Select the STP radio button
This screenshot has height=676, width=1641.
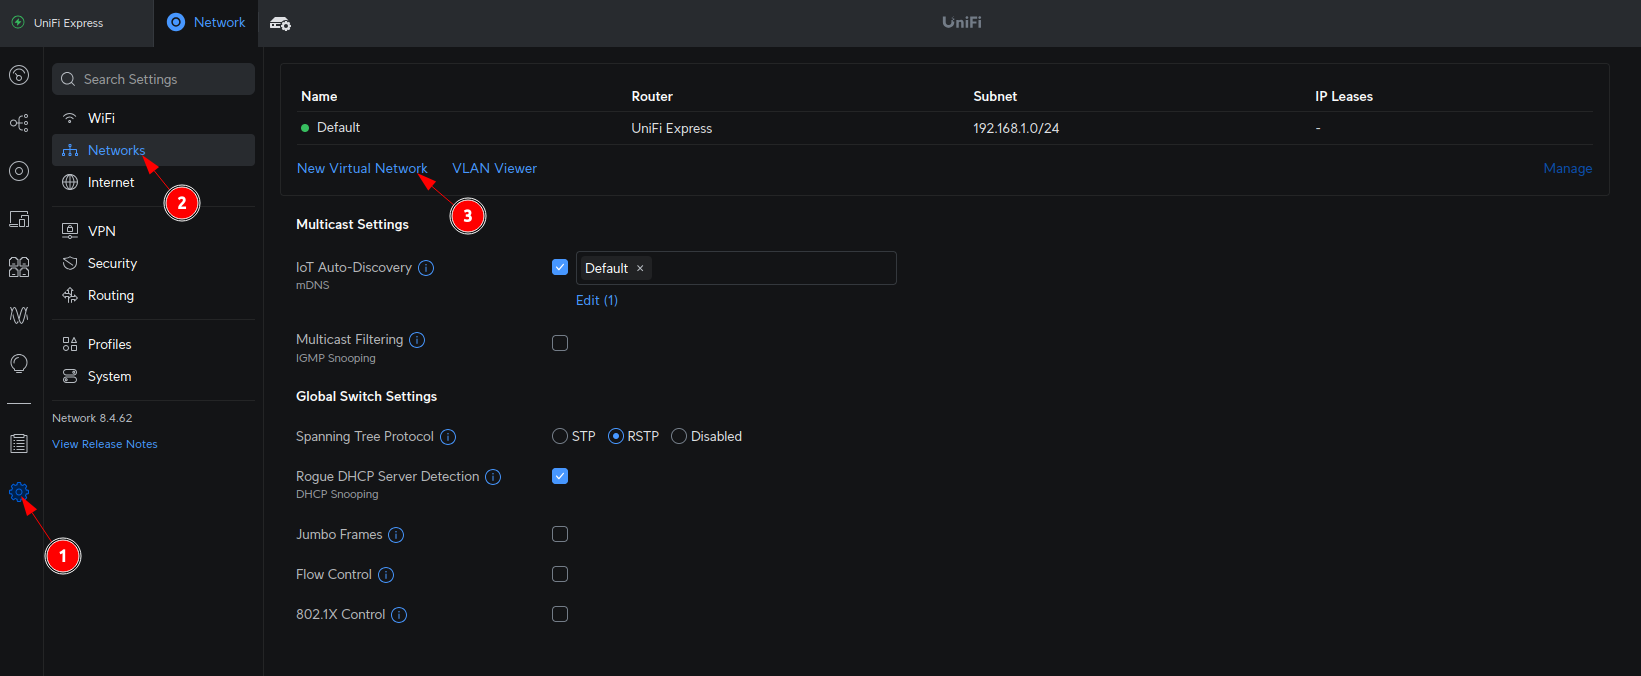(x=560, y=436)
